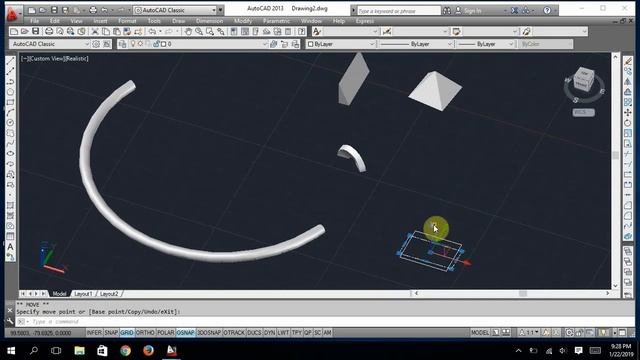Open the File menu
The height and width of the screenshot is (360, 640).
click(x=35, y=21)
